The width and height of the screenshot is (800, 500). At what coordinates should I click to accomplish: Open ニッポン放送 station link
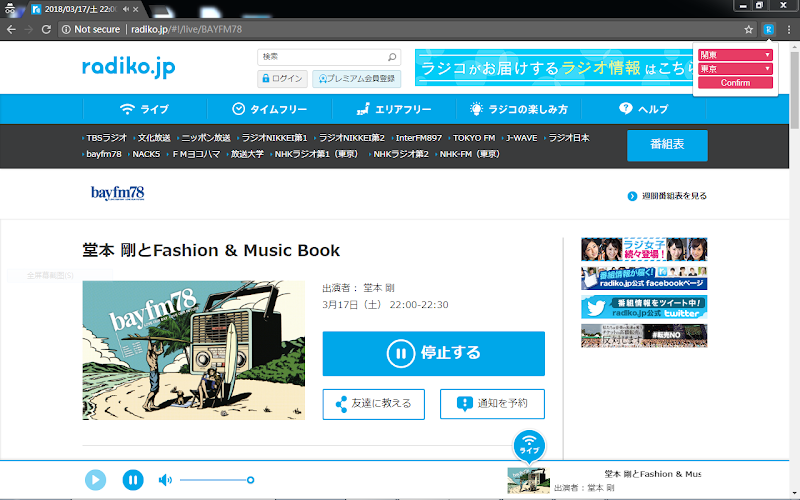[206, 138]
